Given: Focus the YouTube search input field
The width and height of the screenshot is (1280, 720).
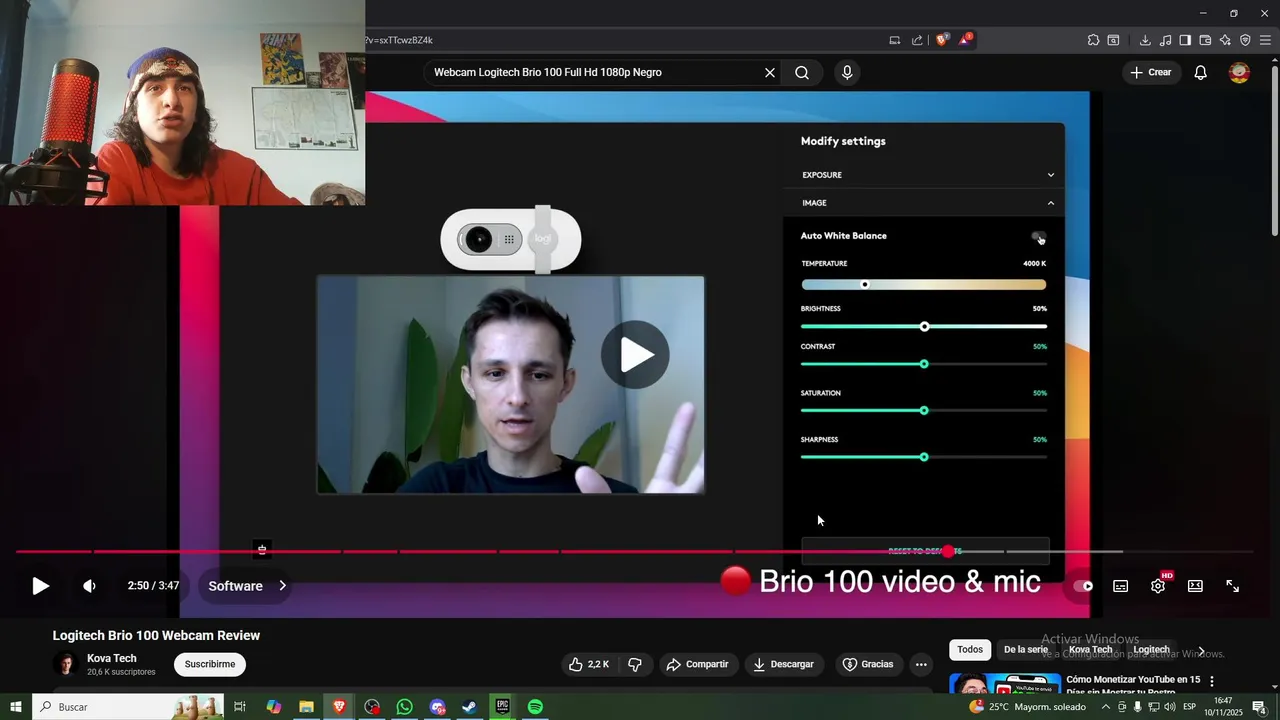Looking at the screenshot, I should 595,72.
